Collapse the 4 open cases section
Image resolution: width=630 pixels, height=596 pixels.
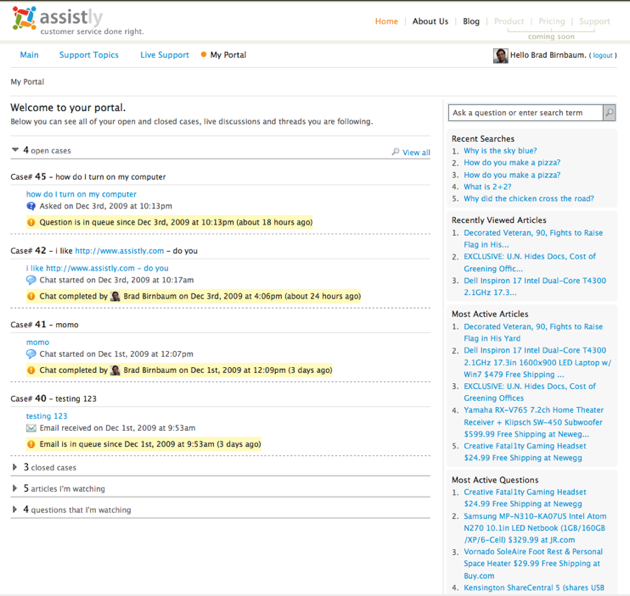tap(15, 151)
